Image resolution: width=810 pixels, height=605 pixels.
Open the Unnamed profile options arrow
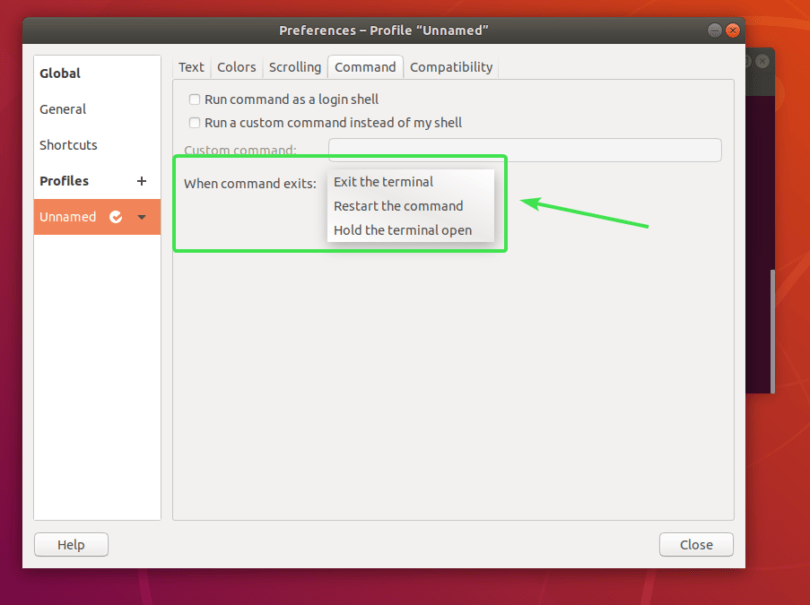pos(141,216)
